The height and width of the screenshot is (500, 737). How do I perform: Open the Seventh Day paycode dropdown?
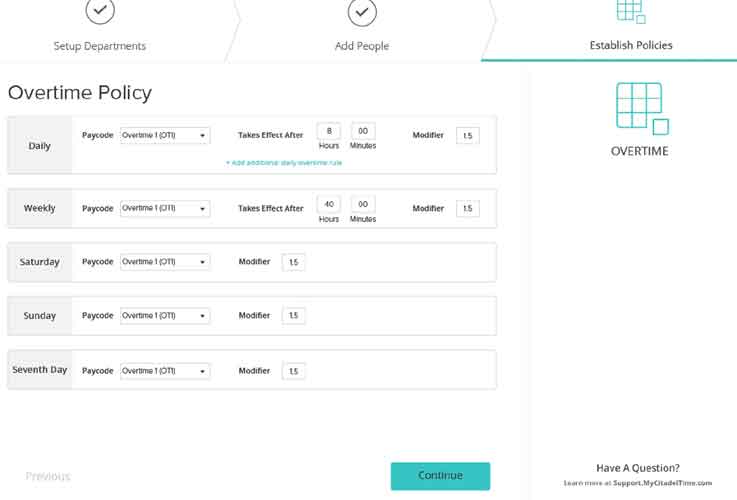(165, 371)
